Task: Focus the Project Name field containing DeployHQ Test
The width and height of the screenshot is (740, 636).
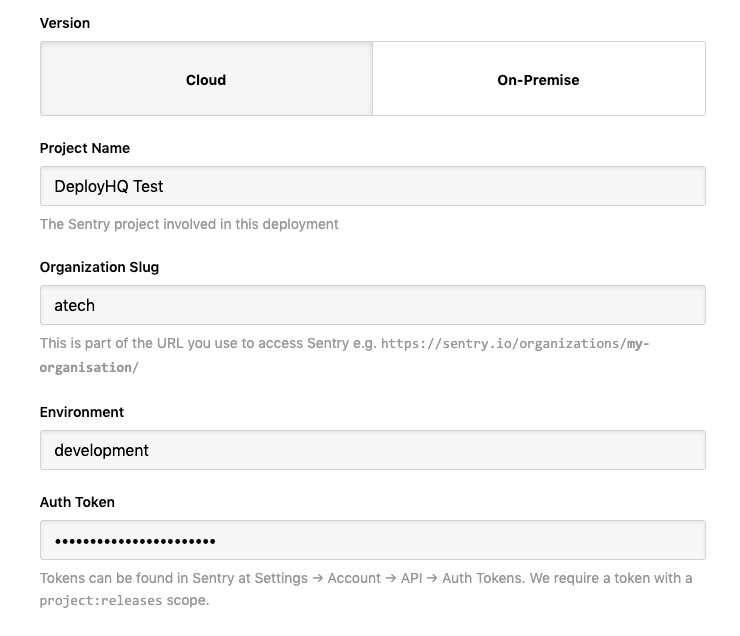Action: pos(373,186)
